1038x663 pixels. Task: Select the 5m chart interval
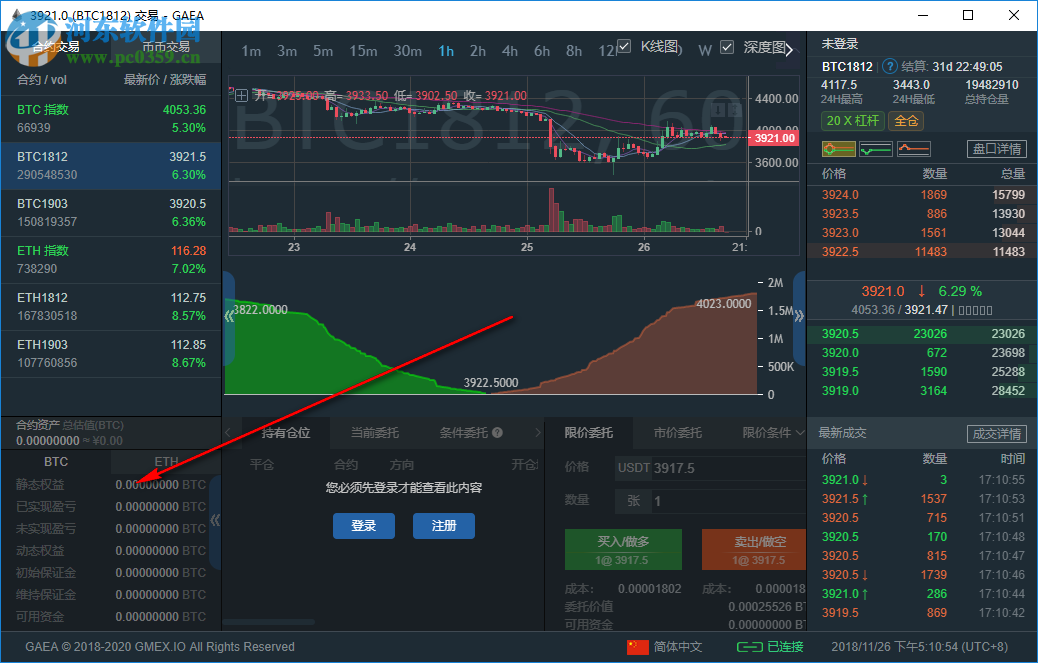click(x=323, y=51)
